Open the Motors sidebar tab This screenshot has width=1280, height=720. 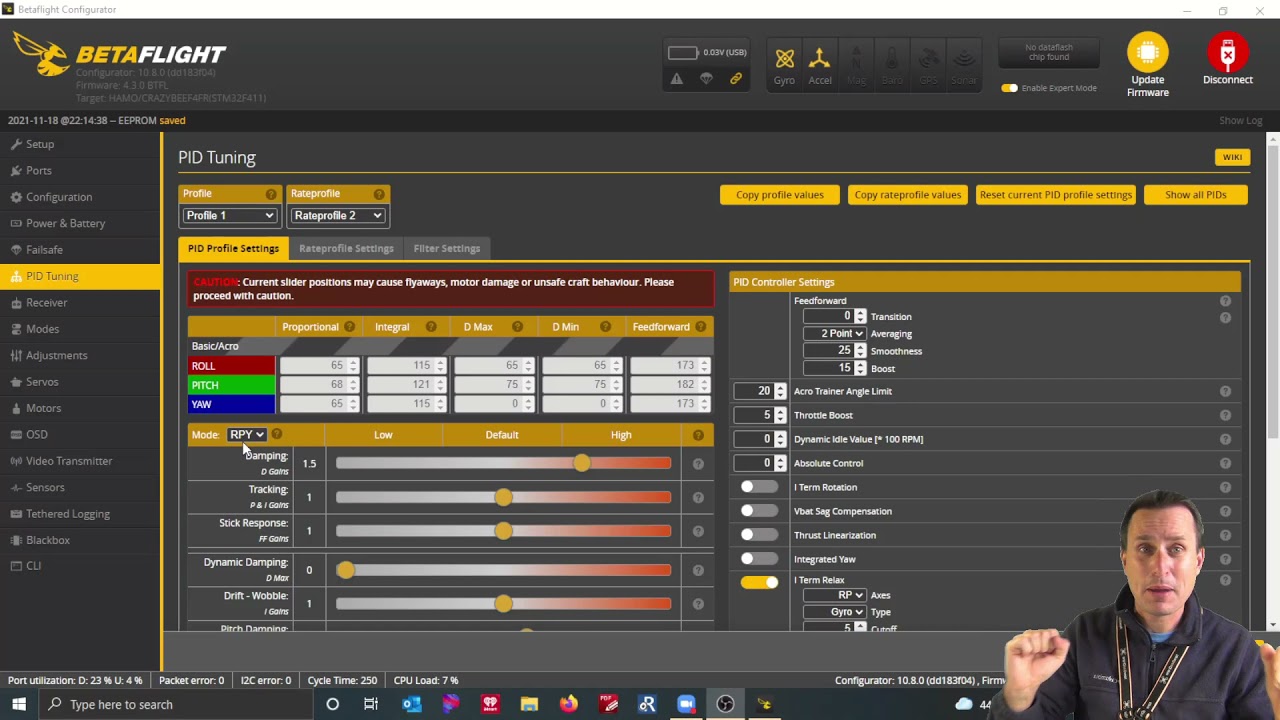coord(80,408)
